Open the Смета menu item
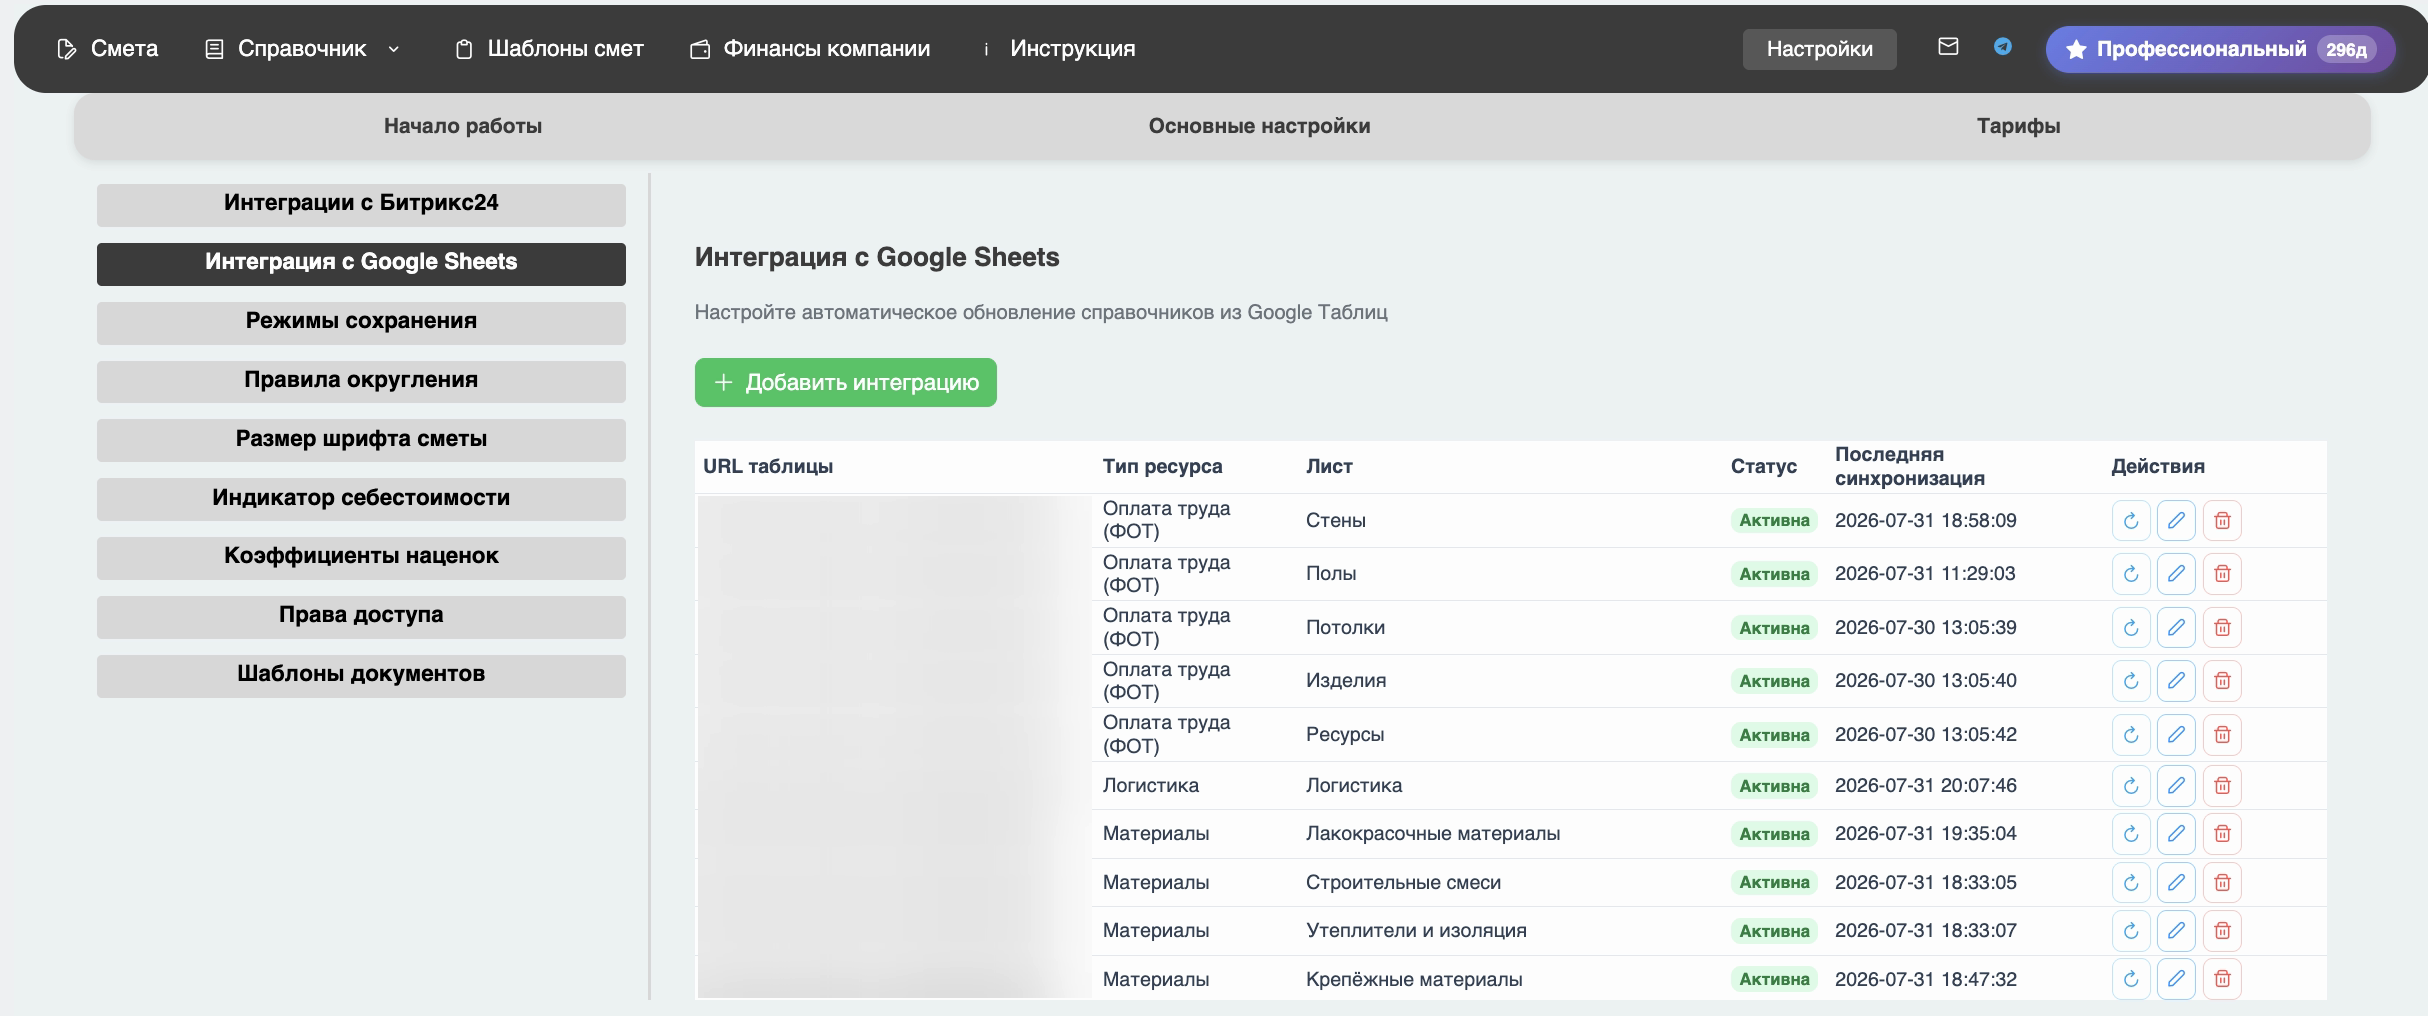The height and width of the screenshot is (1016, 2428). coord(108,49)
